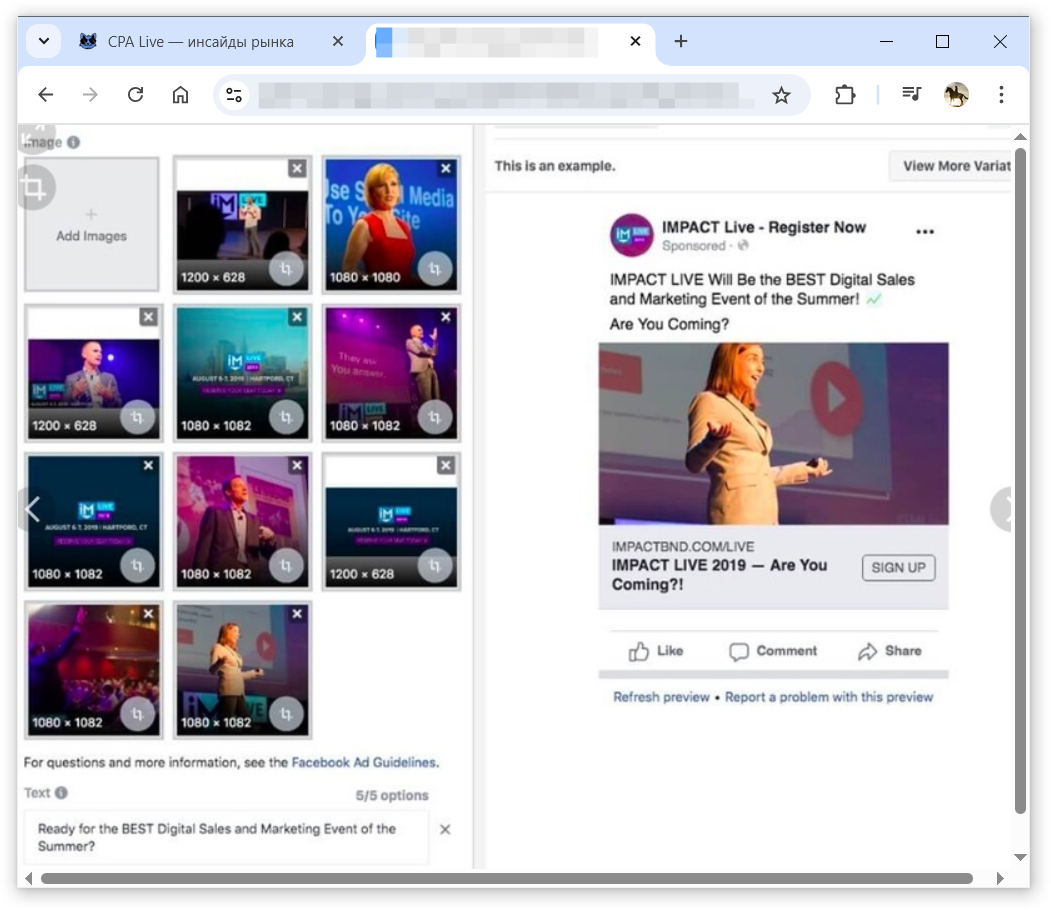Remove the beige blazer woman thumbnail image
This screenshot has width=1051, height=910.
(297, 614)
